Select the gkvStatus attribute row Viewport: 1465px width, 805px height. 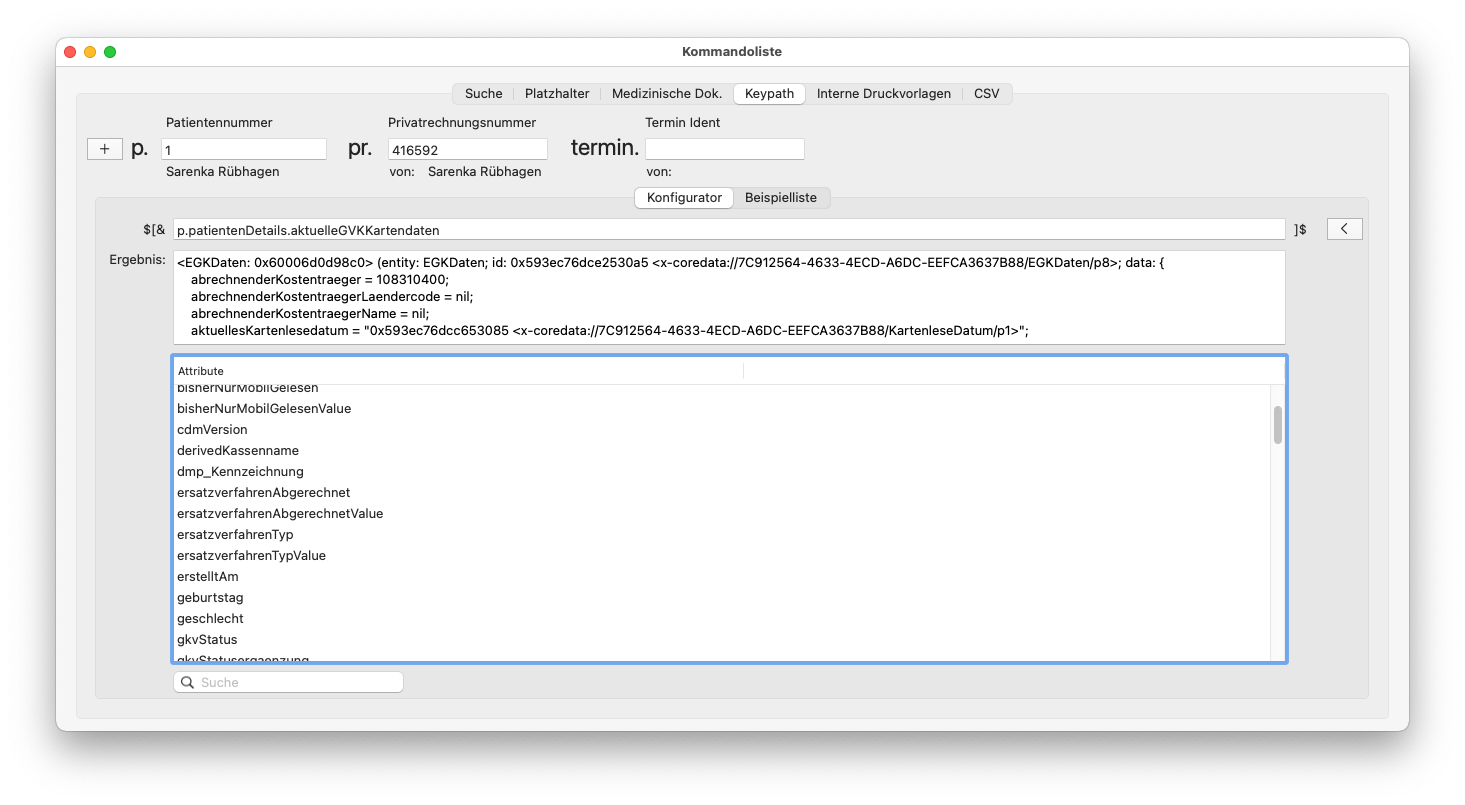[x=722, y=640]
